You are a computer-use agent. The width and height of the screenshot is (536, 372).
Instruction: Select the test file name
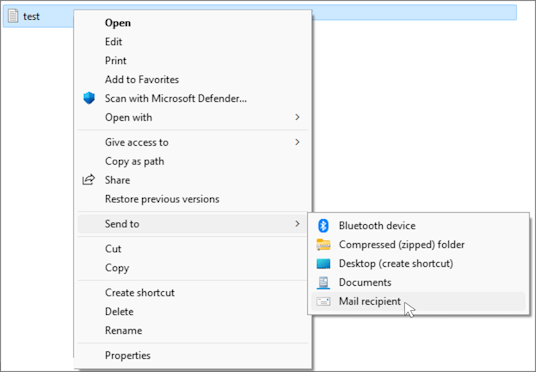[x=31, y=16]
